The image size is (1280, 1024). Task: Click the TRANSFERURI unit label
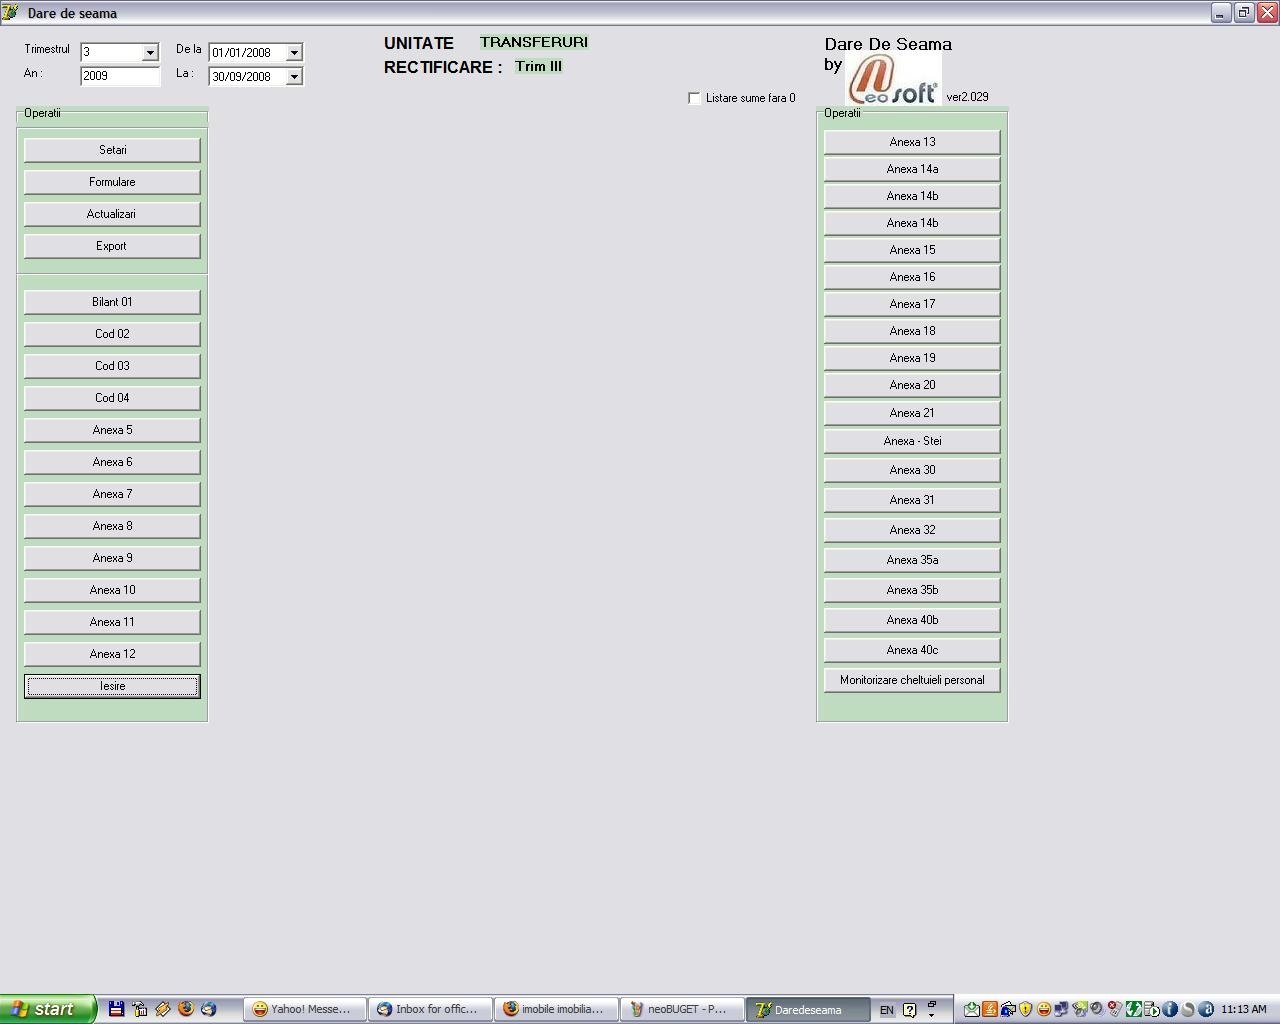coord(534,42)
